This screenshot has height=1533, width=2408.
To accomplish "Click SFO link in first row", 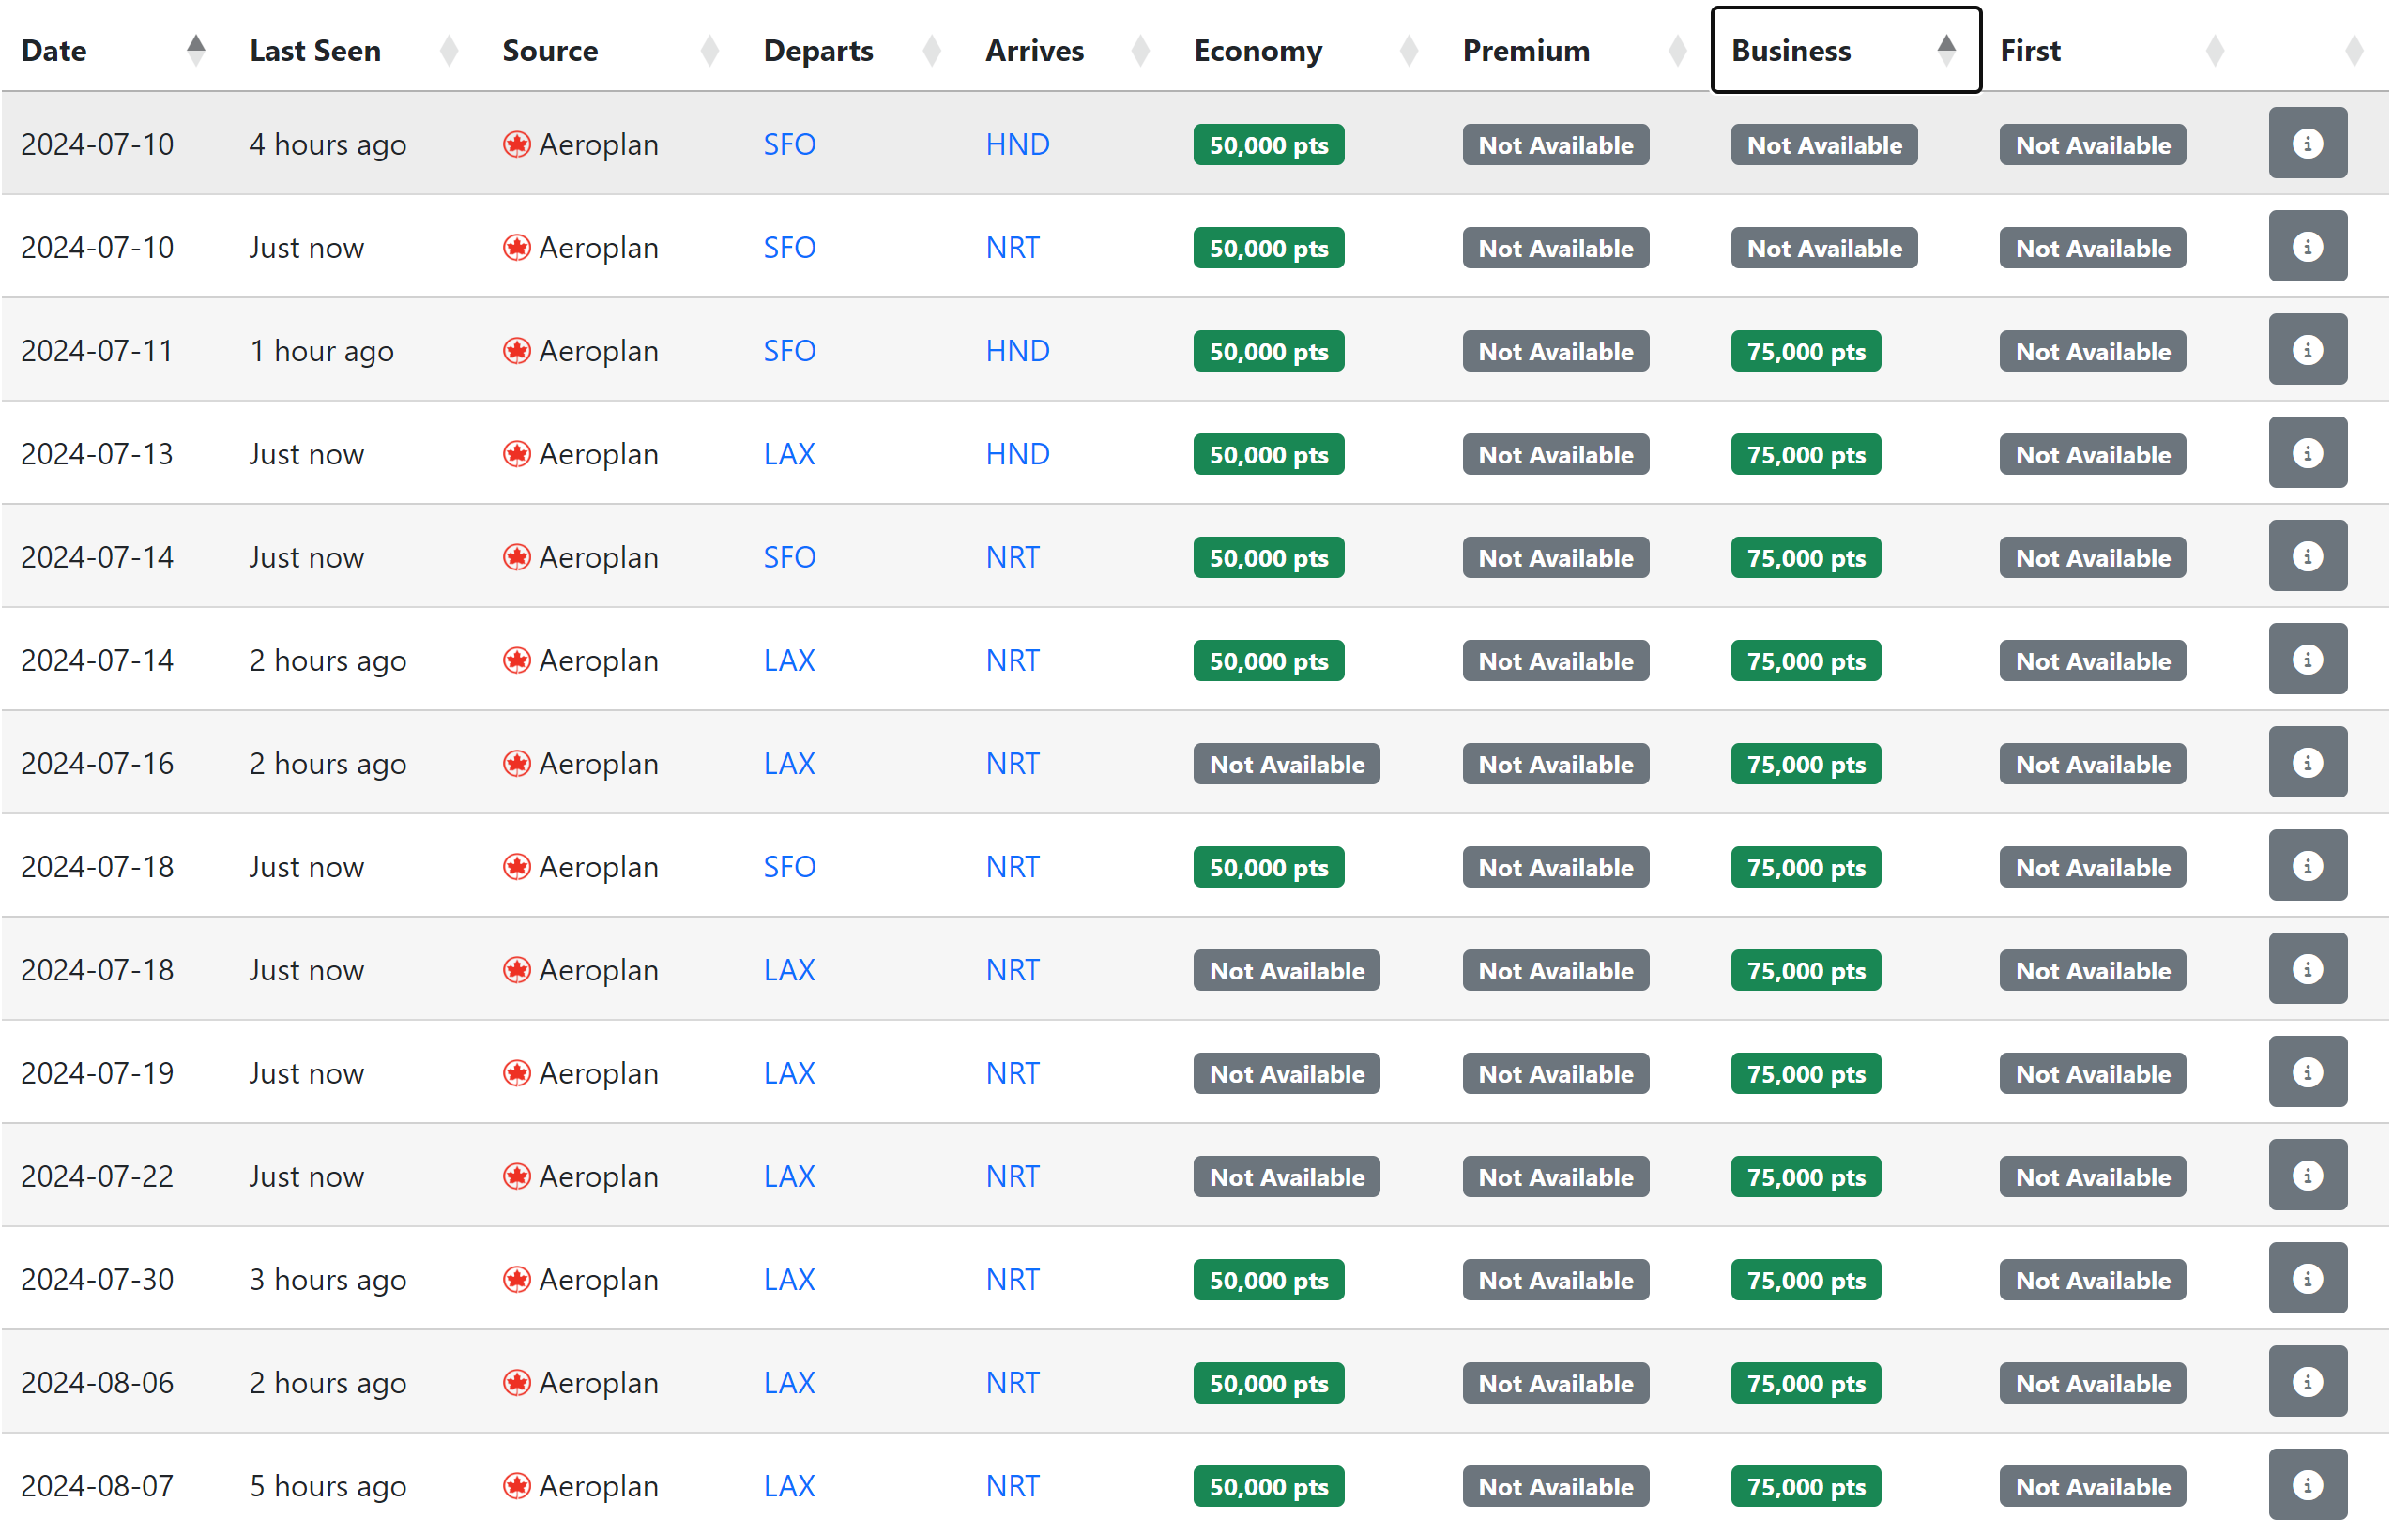I will pyautogui.click(x=789, y=144).
